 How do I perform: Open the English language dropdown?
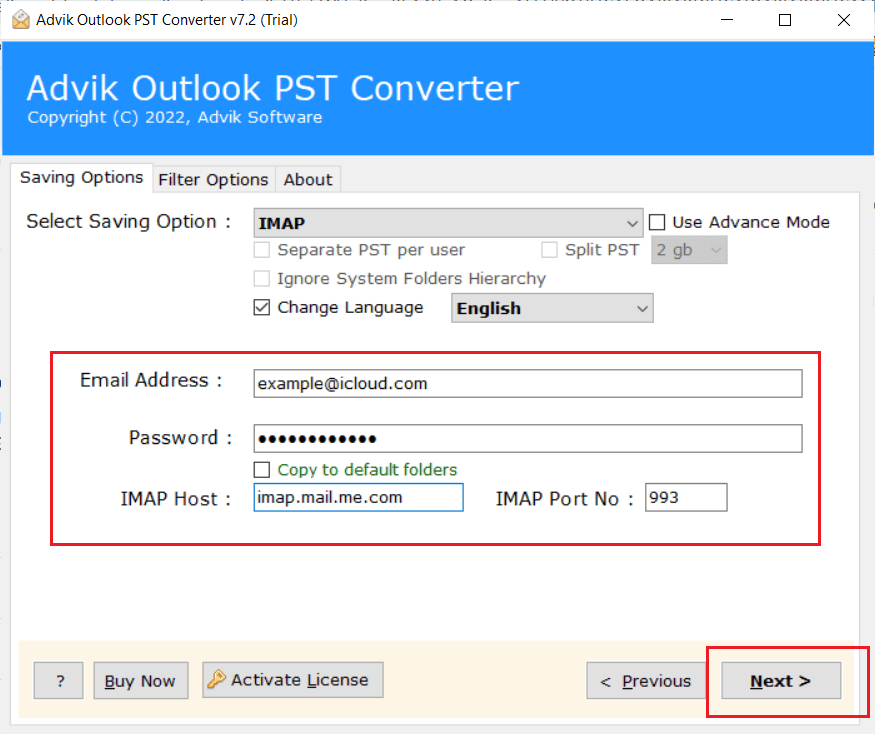tap(552, 308)
